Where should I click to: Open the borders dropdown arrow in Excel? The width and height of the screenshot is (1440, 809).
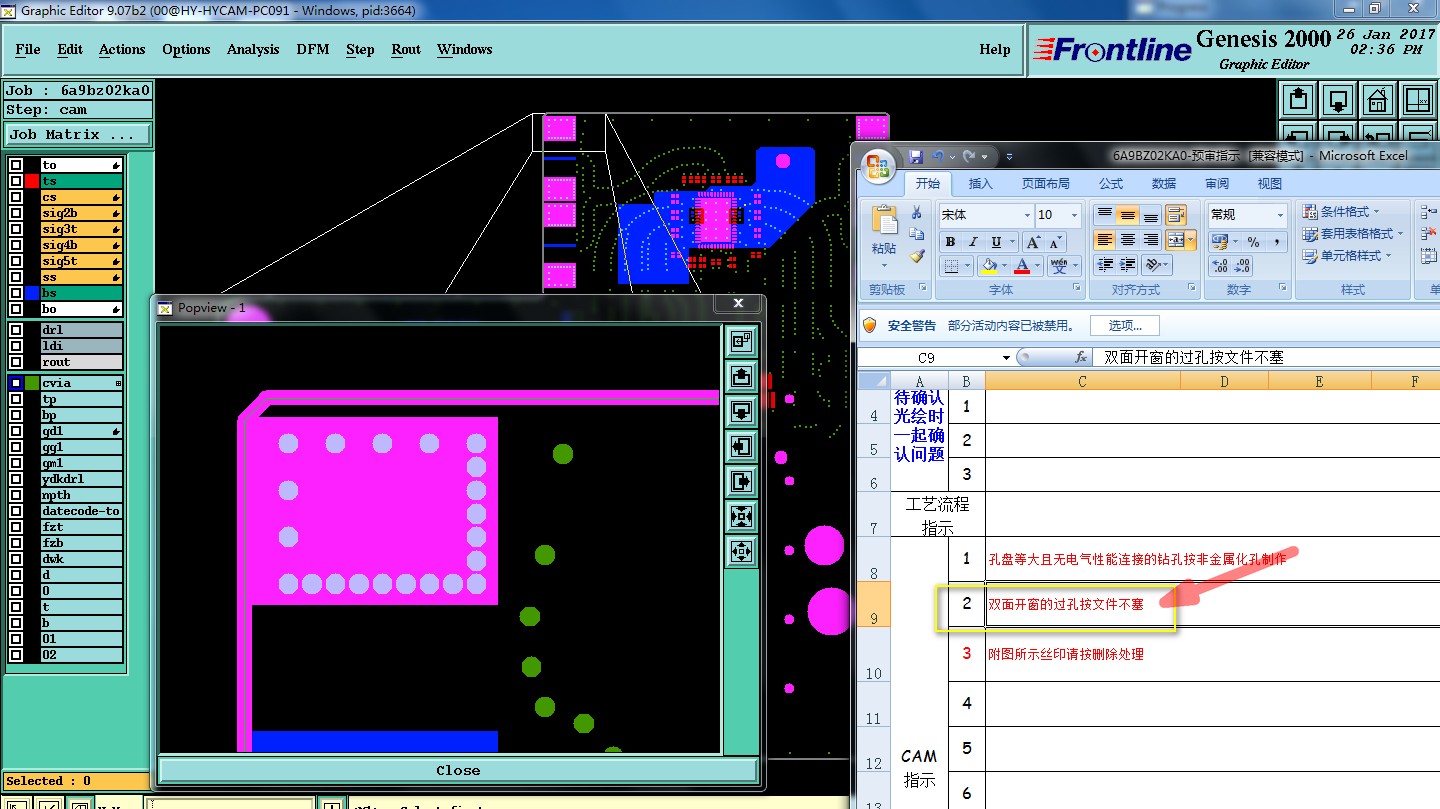[969, 266]
